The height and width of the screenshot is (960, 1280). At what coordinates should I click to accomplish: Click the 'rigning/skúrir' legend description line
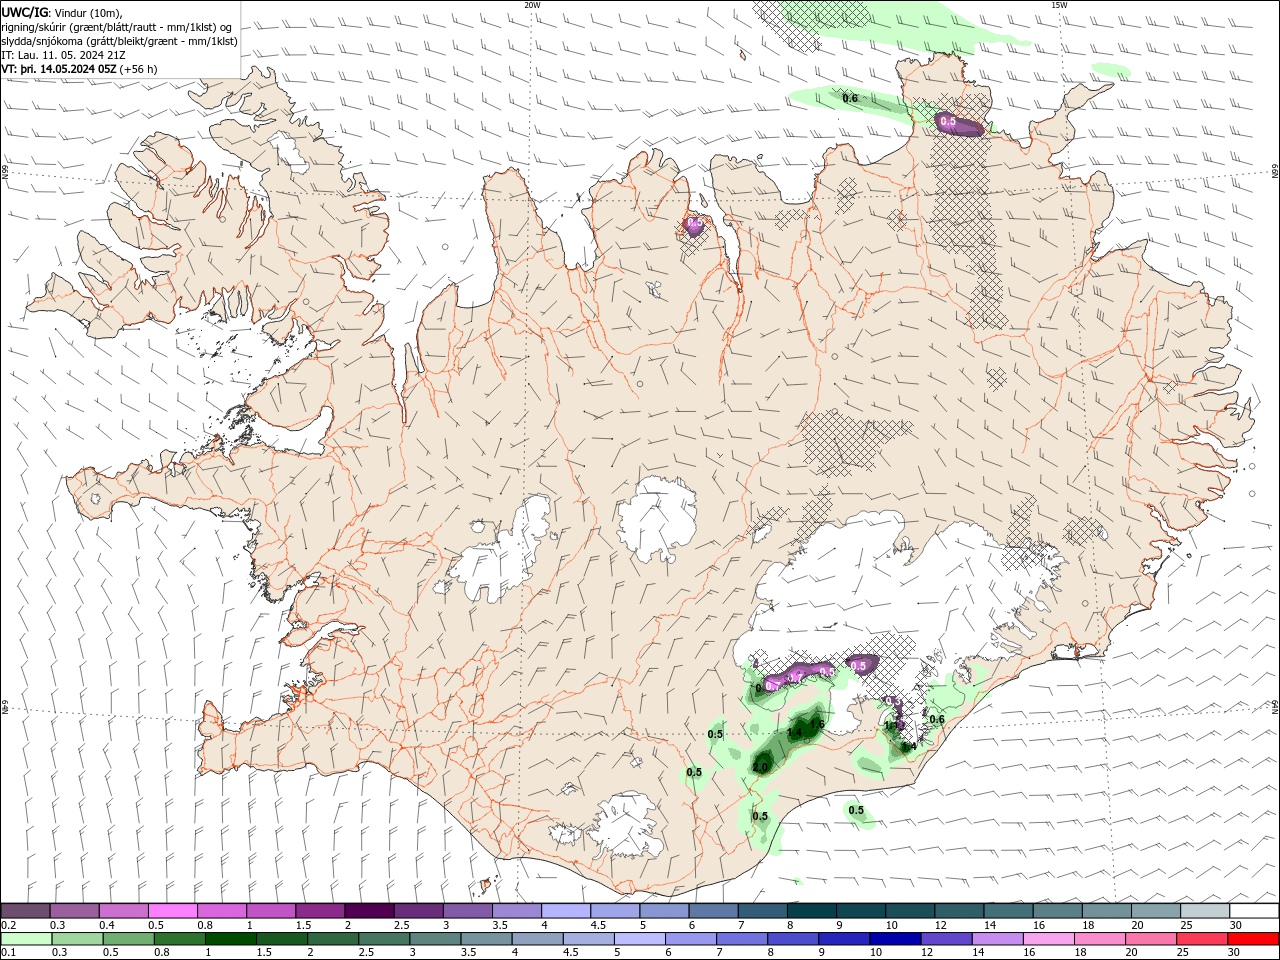(x=117, y=27)
